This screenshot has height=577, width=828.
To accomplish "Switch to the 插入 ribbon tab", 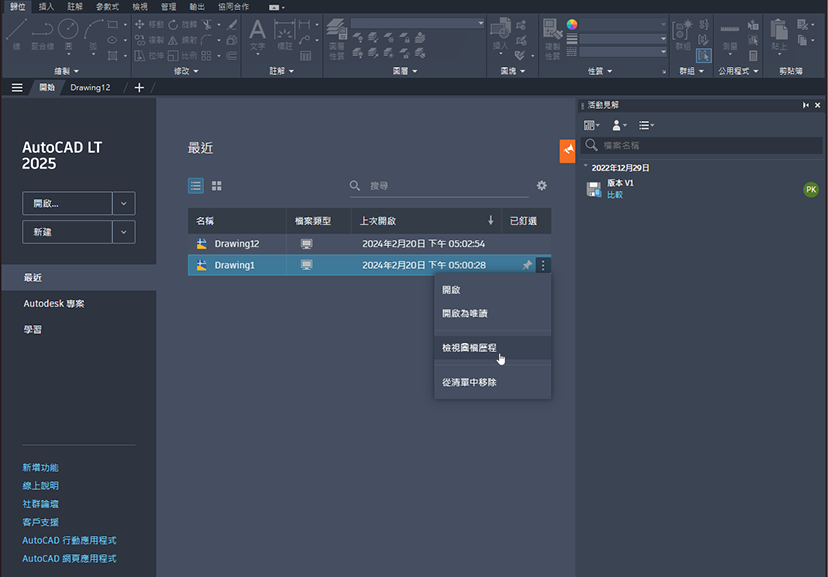I will (46, 6).
